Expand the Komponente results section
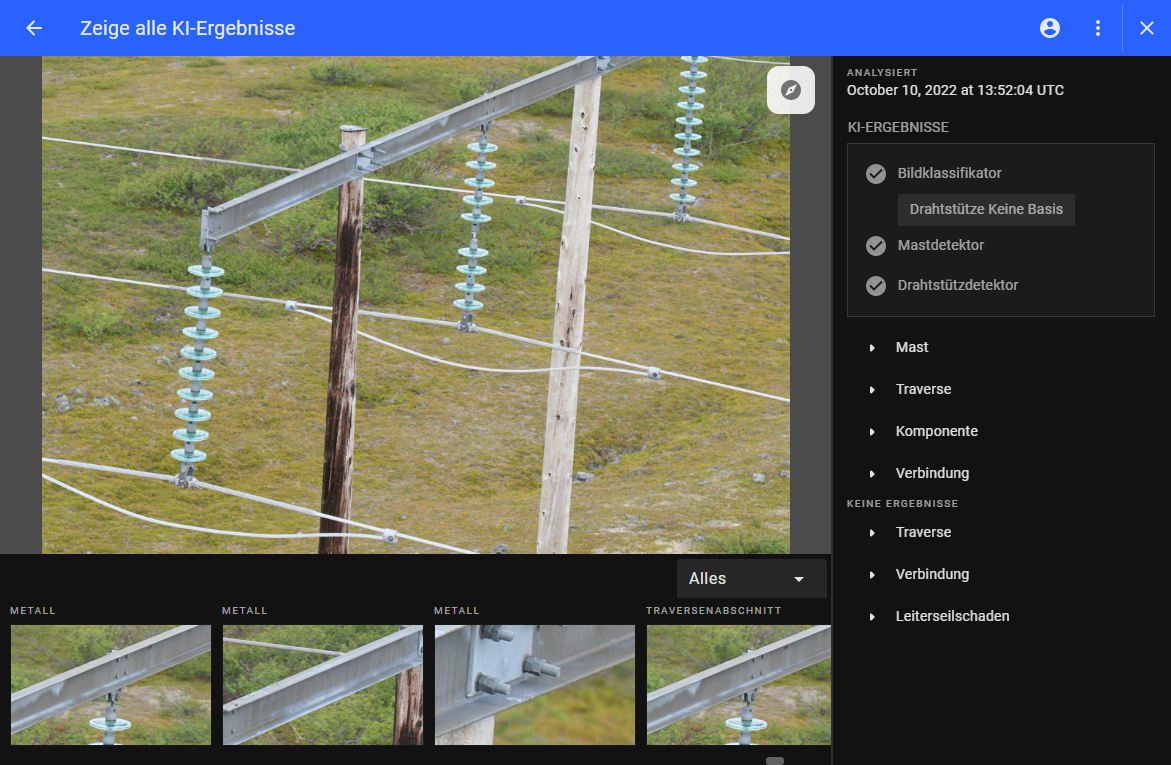Image resolution: width=1171 pixels, height=765 pixels. click(873, 432)
